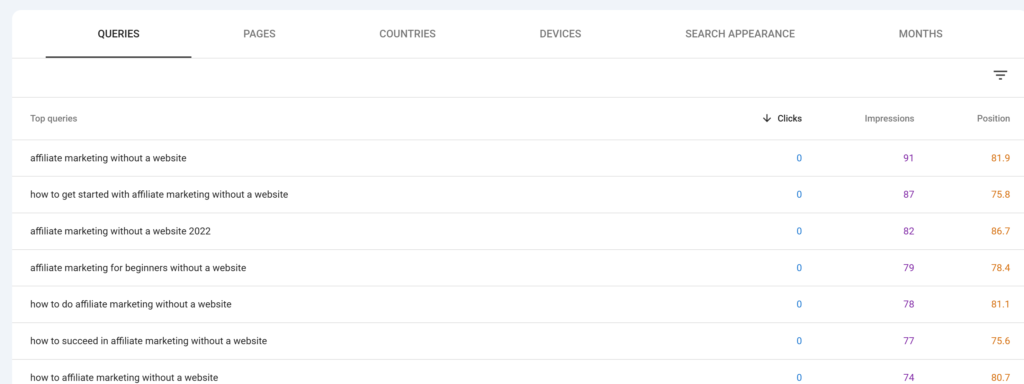The height and width of the screenshot is (384, 1024).
Task: Click clicks value 0 in 'for beginners' row
Action: [799, 268]
